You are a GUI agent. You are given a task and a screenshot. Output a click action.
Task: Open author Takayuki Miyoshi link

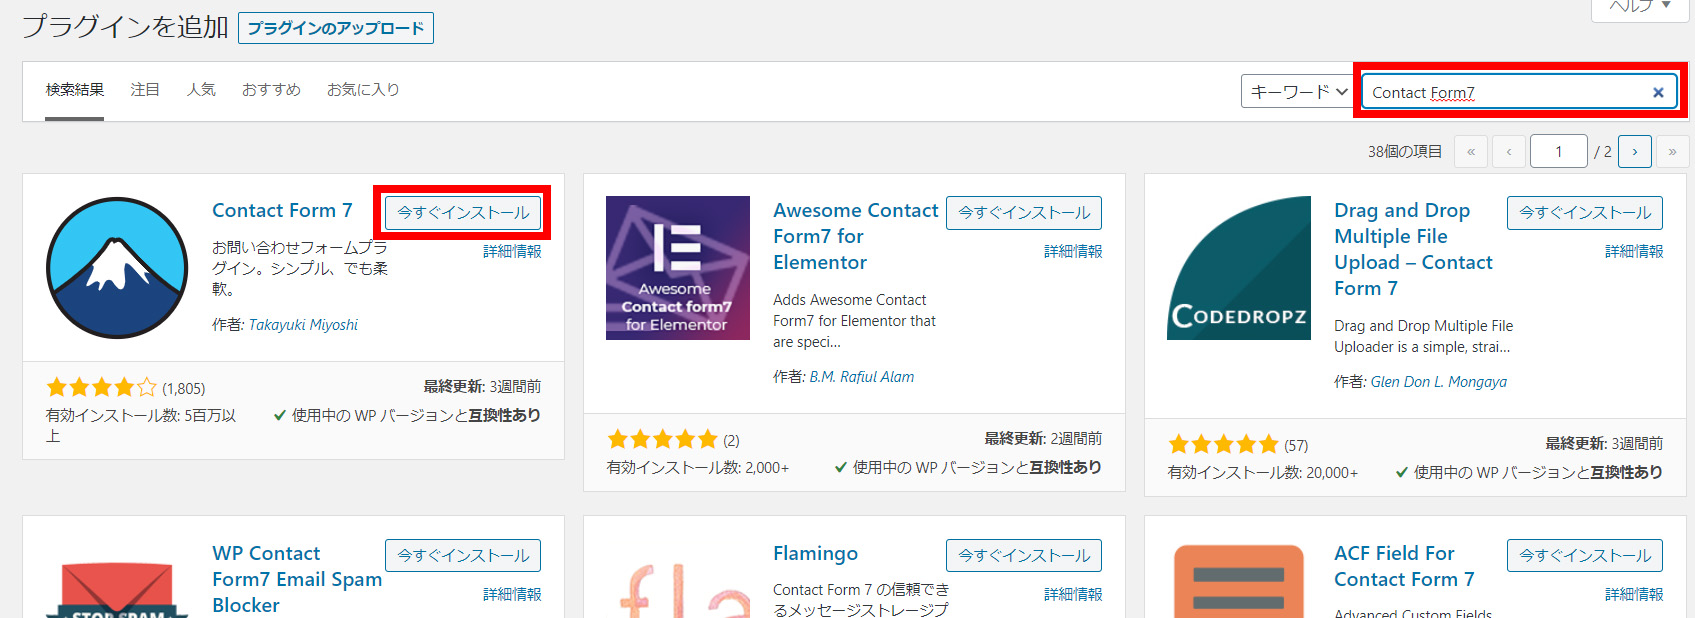(x=303, y=325)
